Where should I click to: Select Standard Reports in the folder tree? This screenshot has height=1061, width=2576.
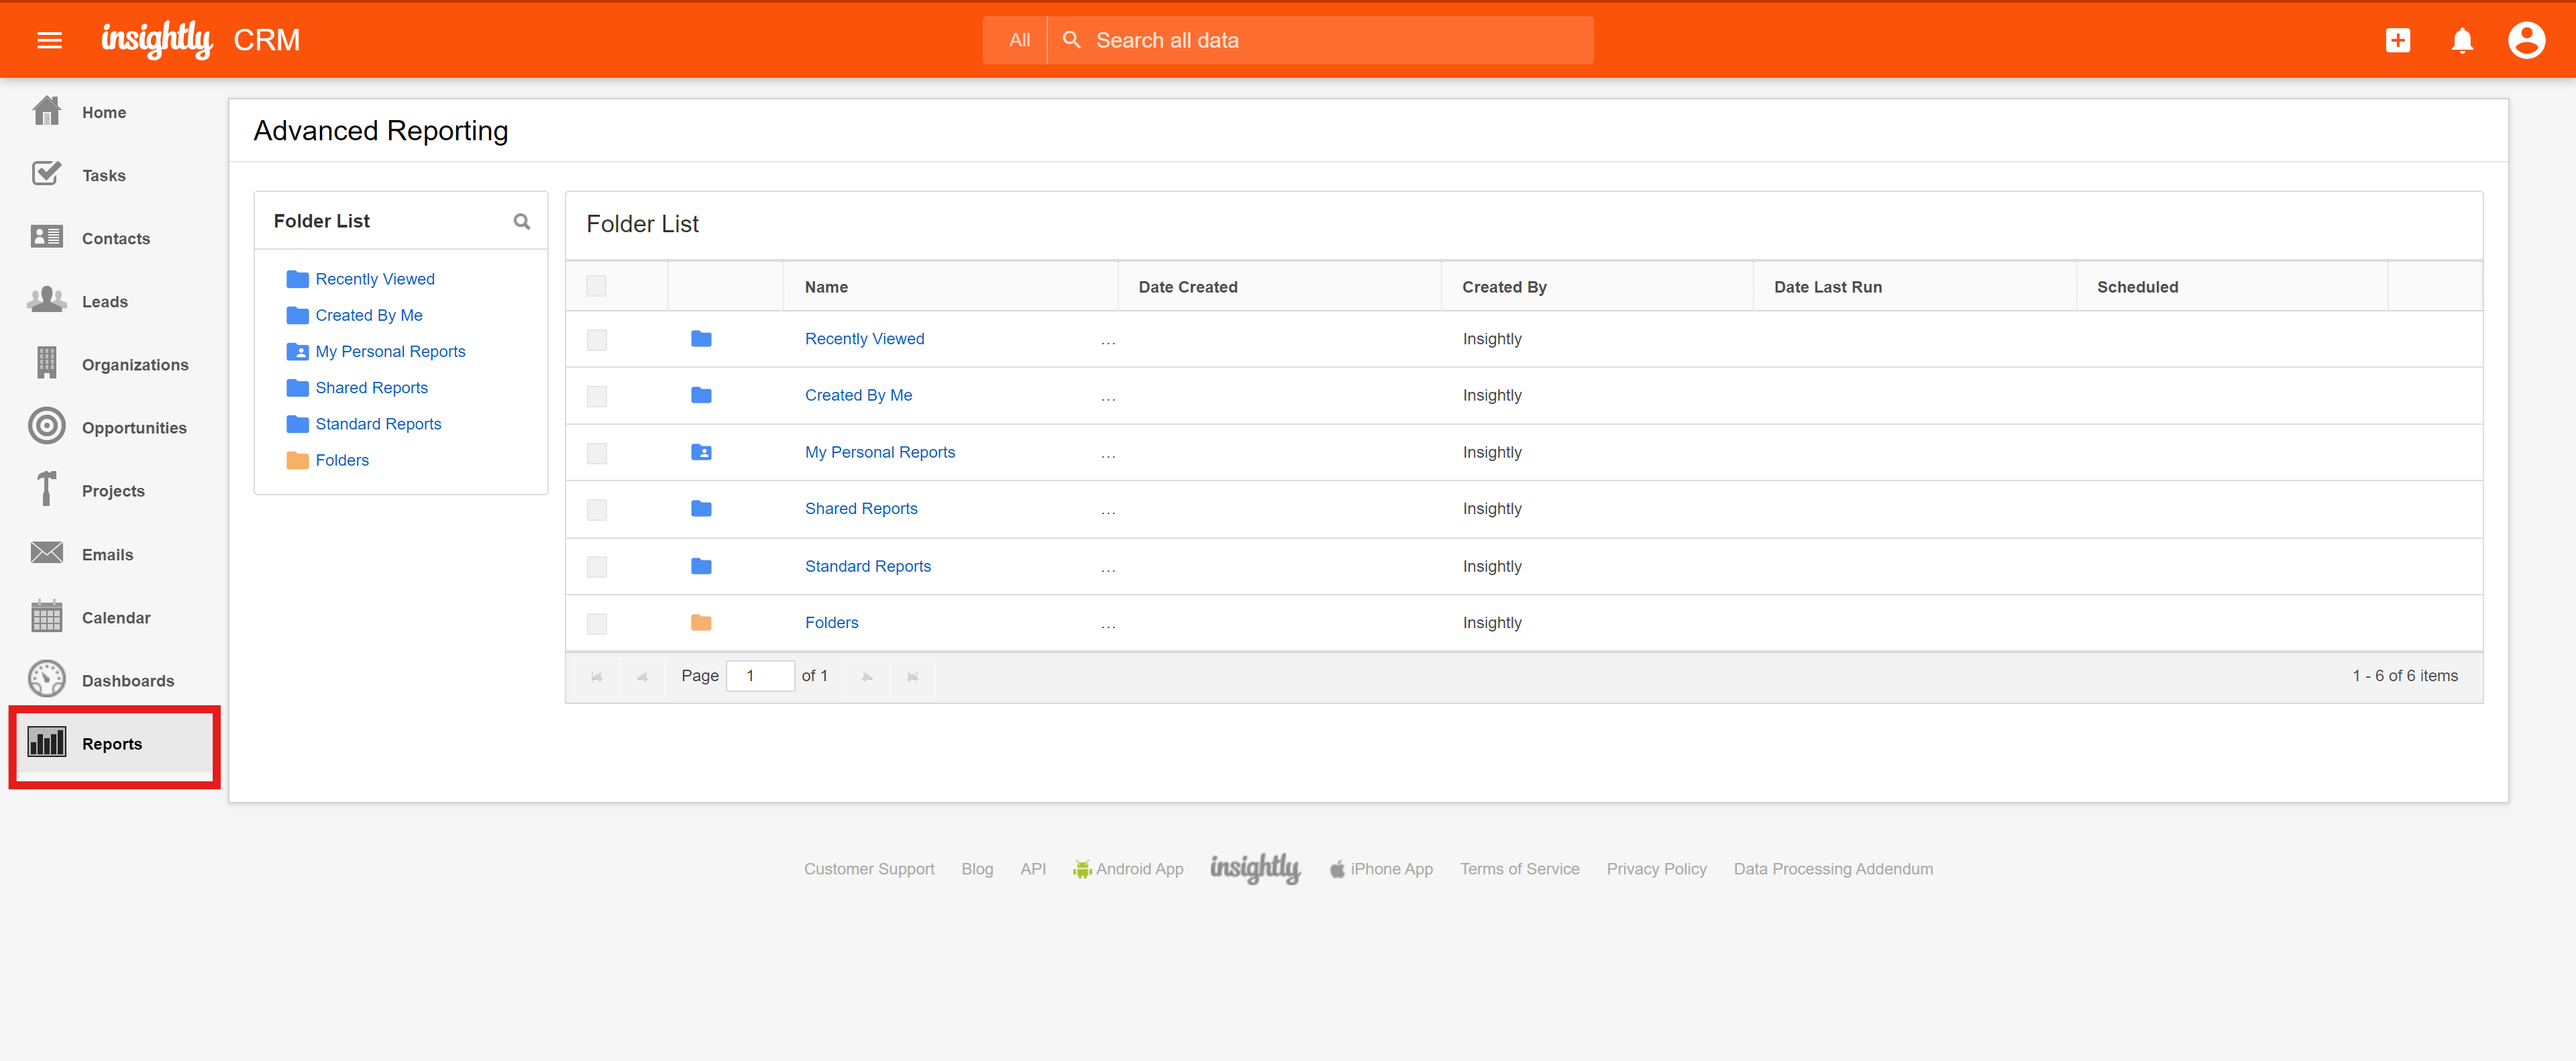pos(377,424)
